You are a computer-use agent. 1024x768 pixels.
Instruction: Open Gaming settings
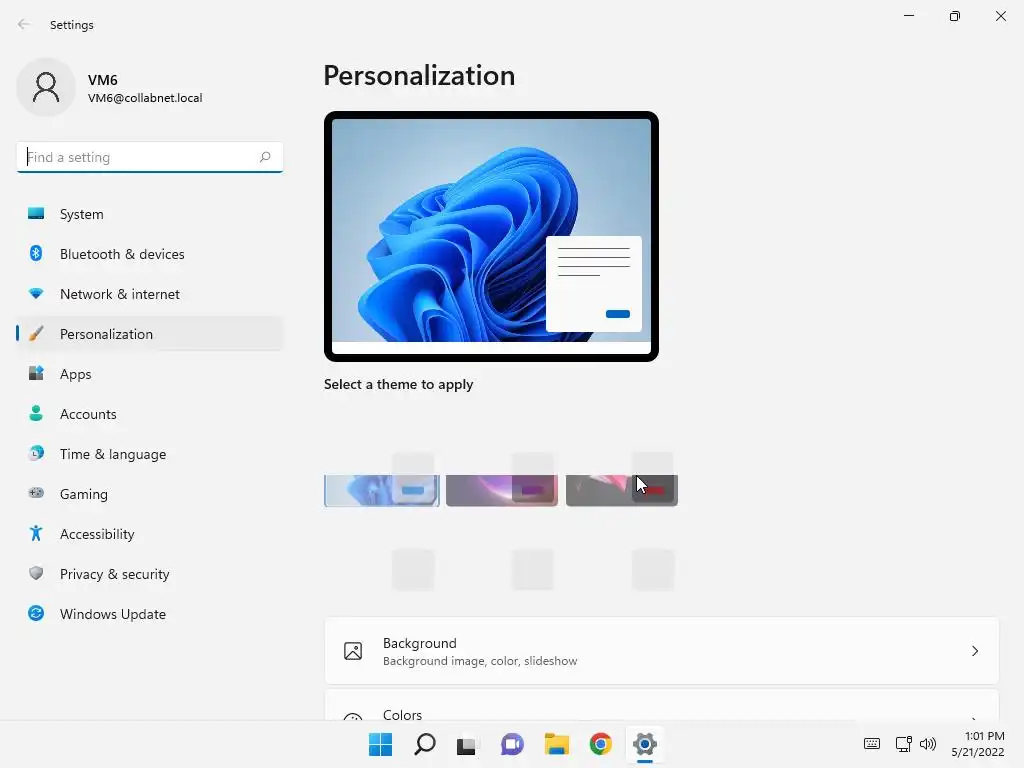(x=150, y=494)
